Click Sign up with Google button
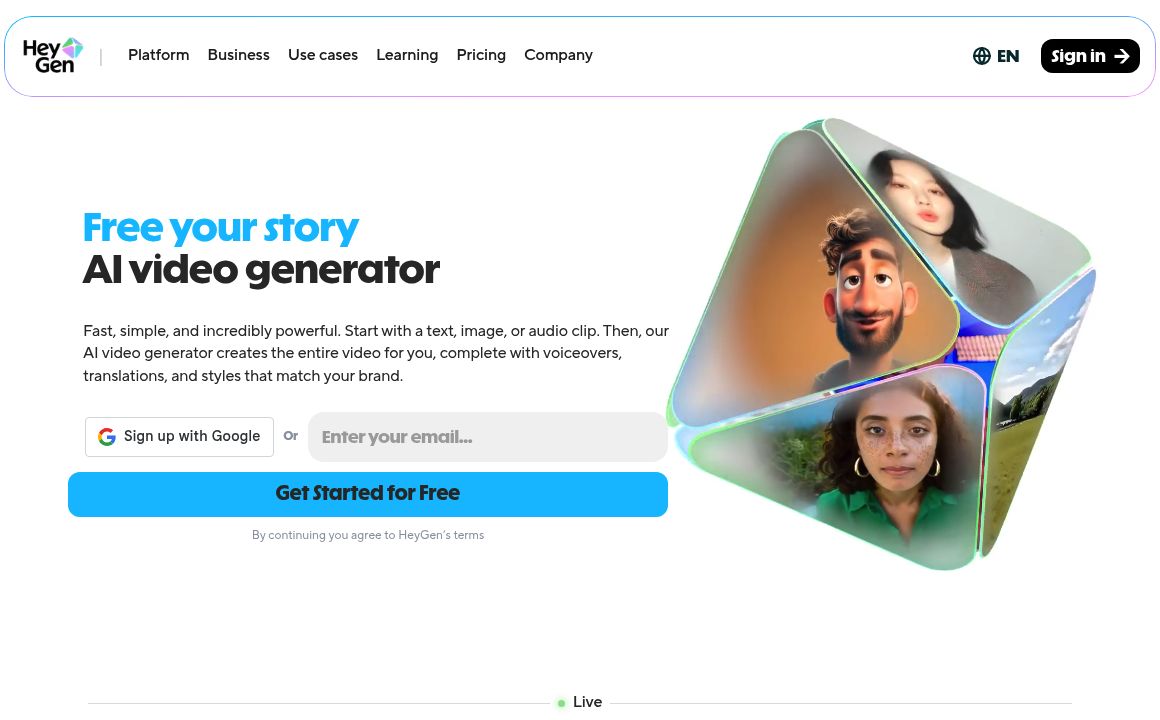Screen dimensions: 1160x720 point(179,437)
